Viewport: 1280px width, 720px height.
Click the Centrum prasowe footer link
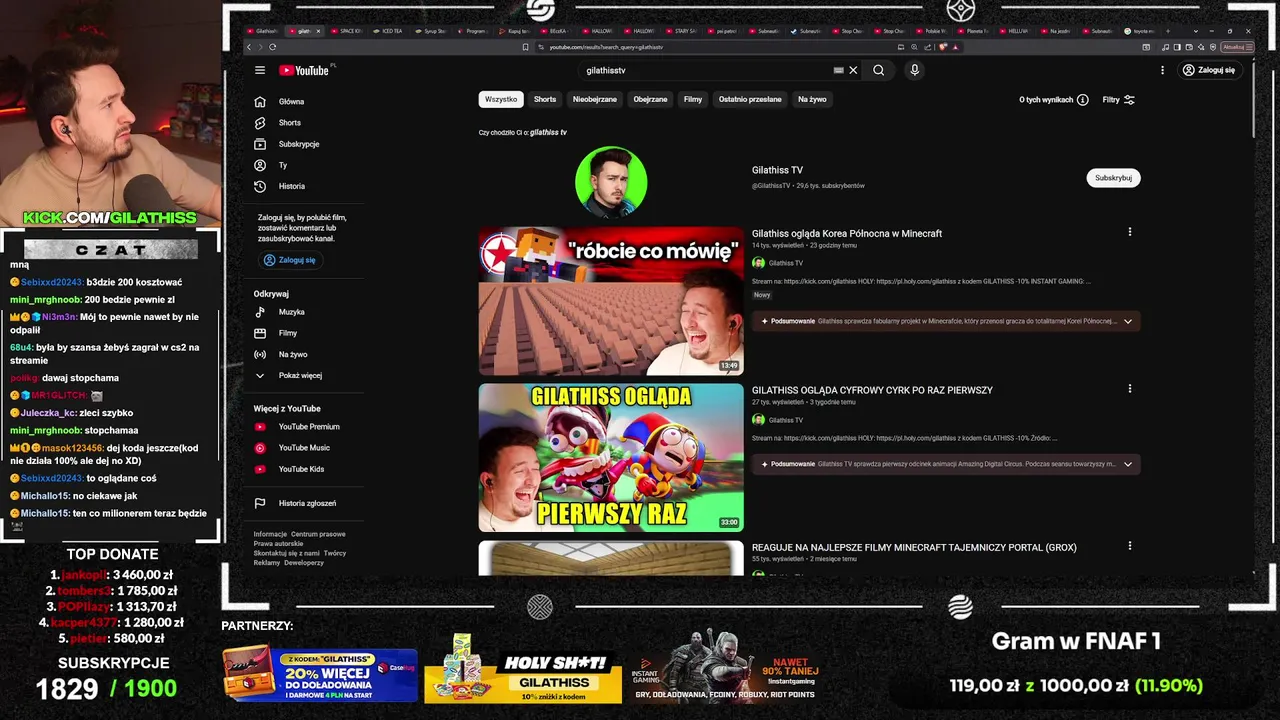pyautogui.click(x=318, y=534)
